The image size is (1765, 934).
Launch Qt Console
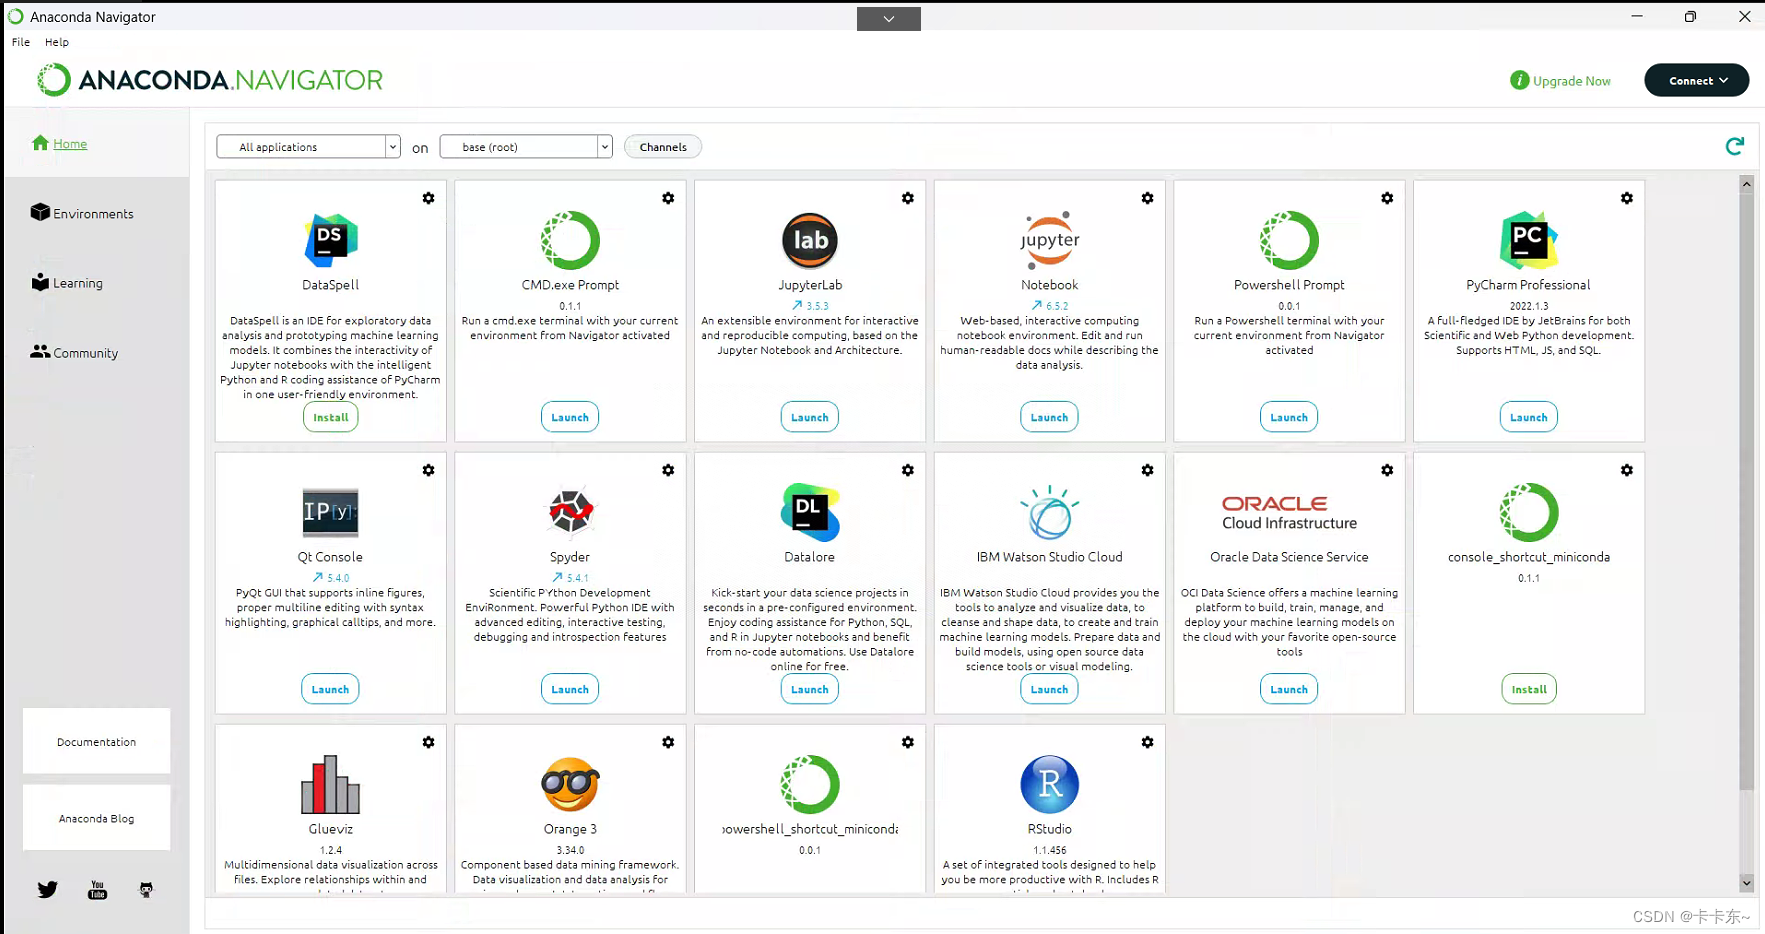coord(330,689)
